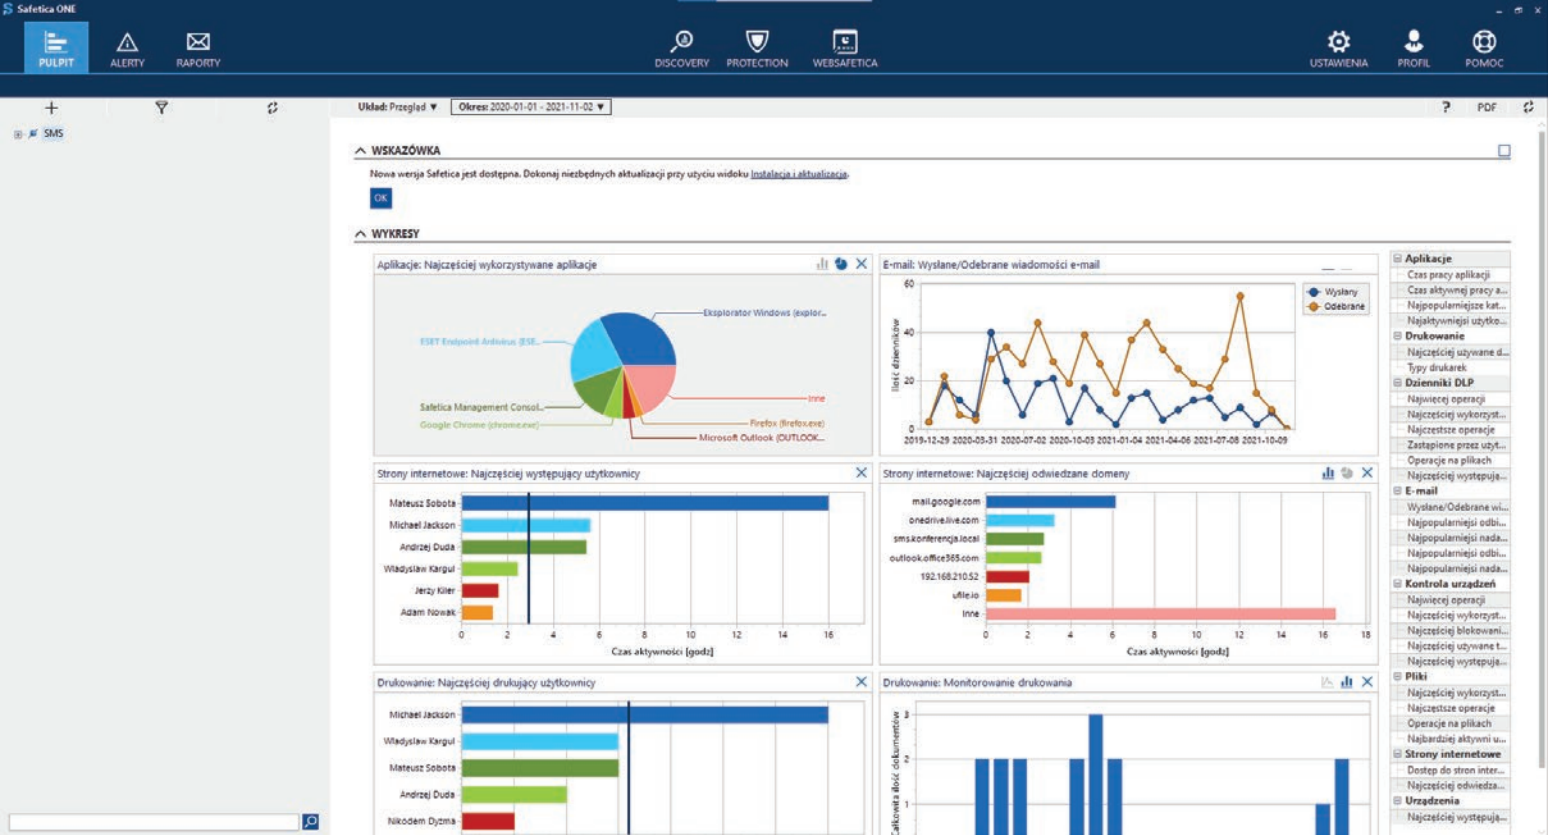The image size is (1548, 835).
Task: Select the Pulpit dashboard tab
Action: pyautogui.click(x=56, y=48)
